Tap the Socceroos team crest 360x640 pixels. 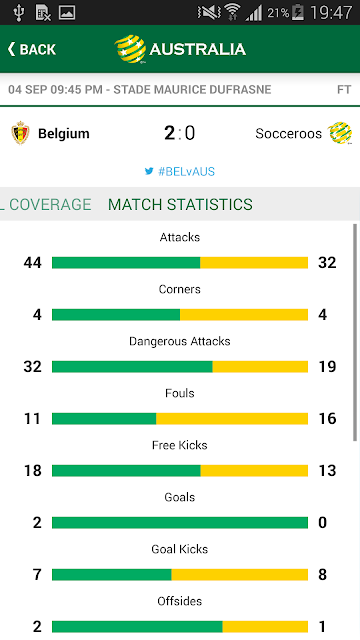coord(340,133)
